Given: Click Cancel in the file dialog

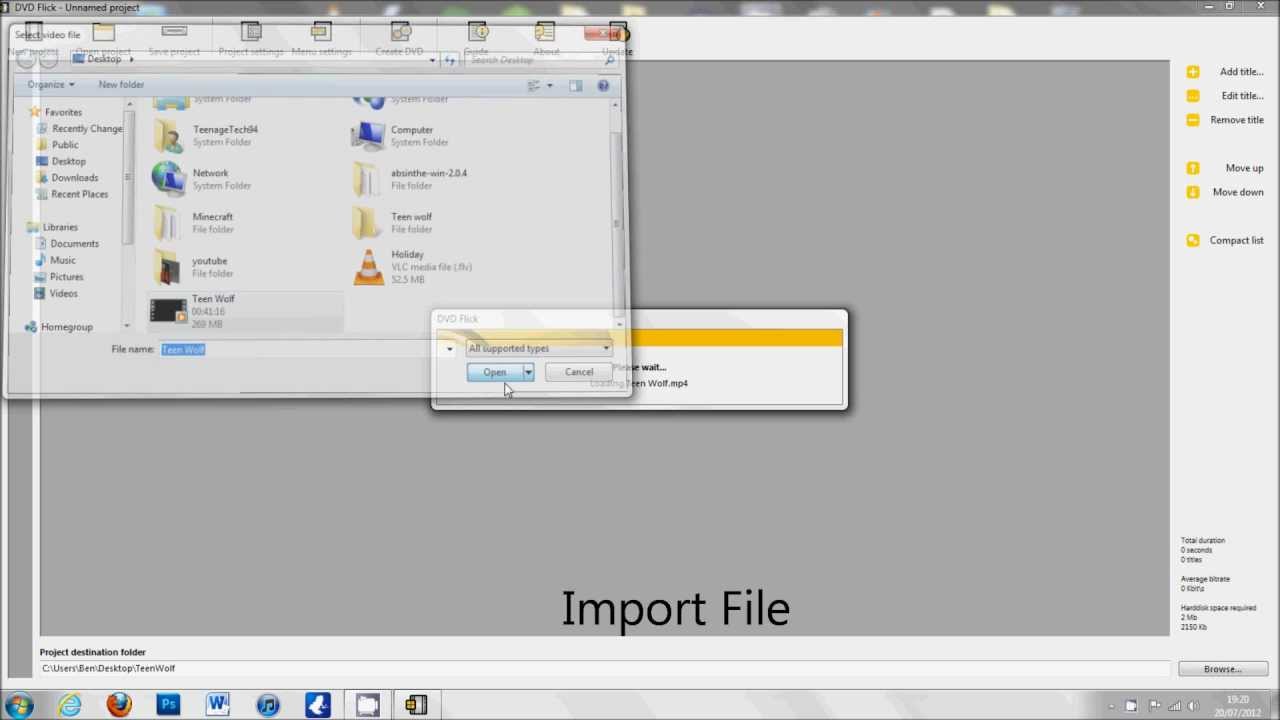Looking at the screenshot, I should coord(578,372).
